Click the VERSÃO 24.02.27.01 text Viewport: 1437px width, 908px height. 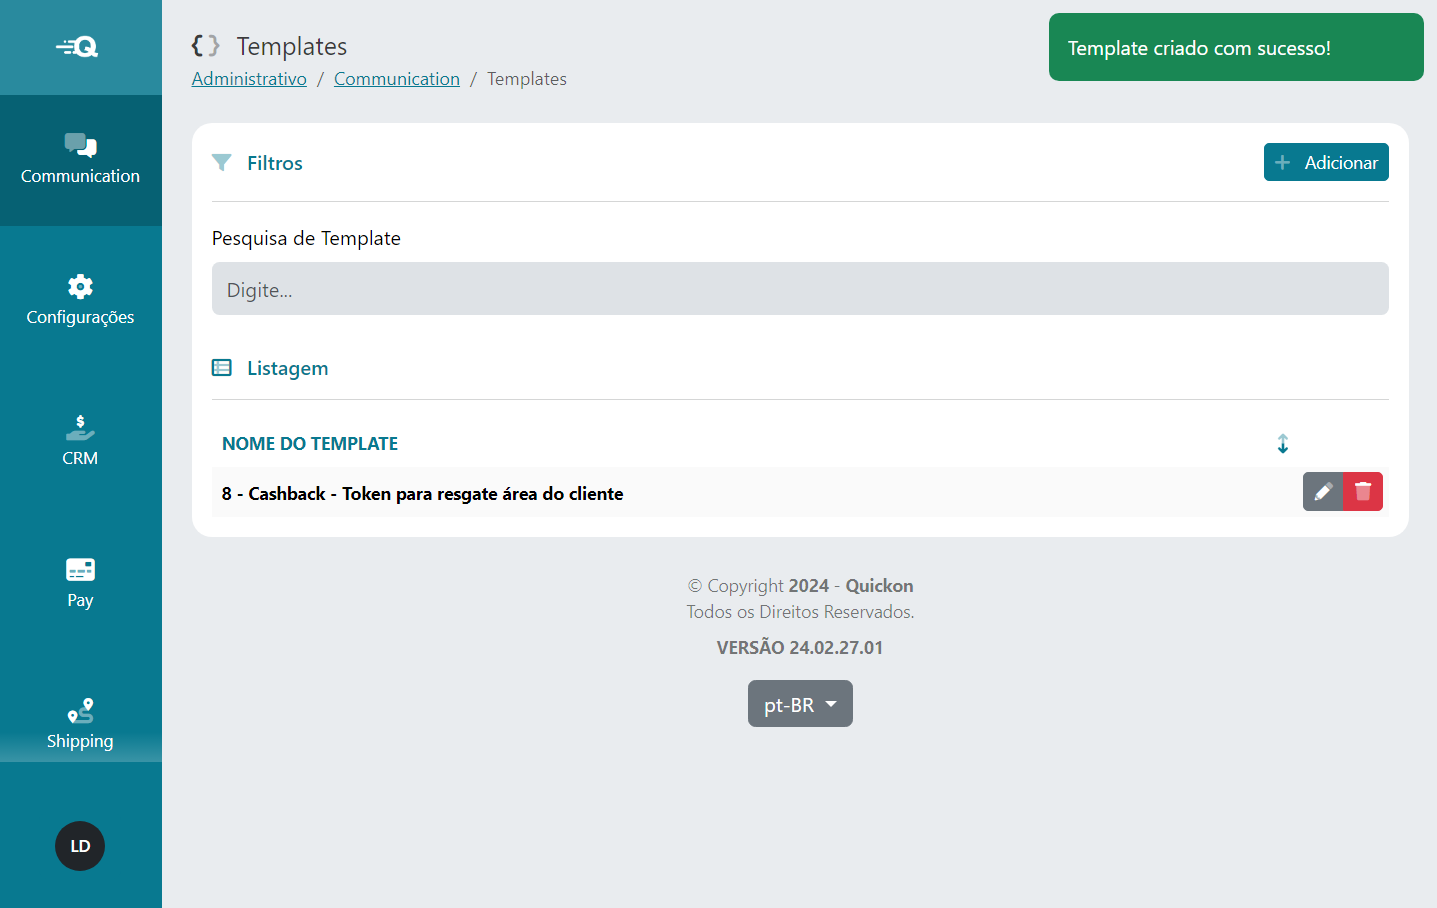point(800,647)
